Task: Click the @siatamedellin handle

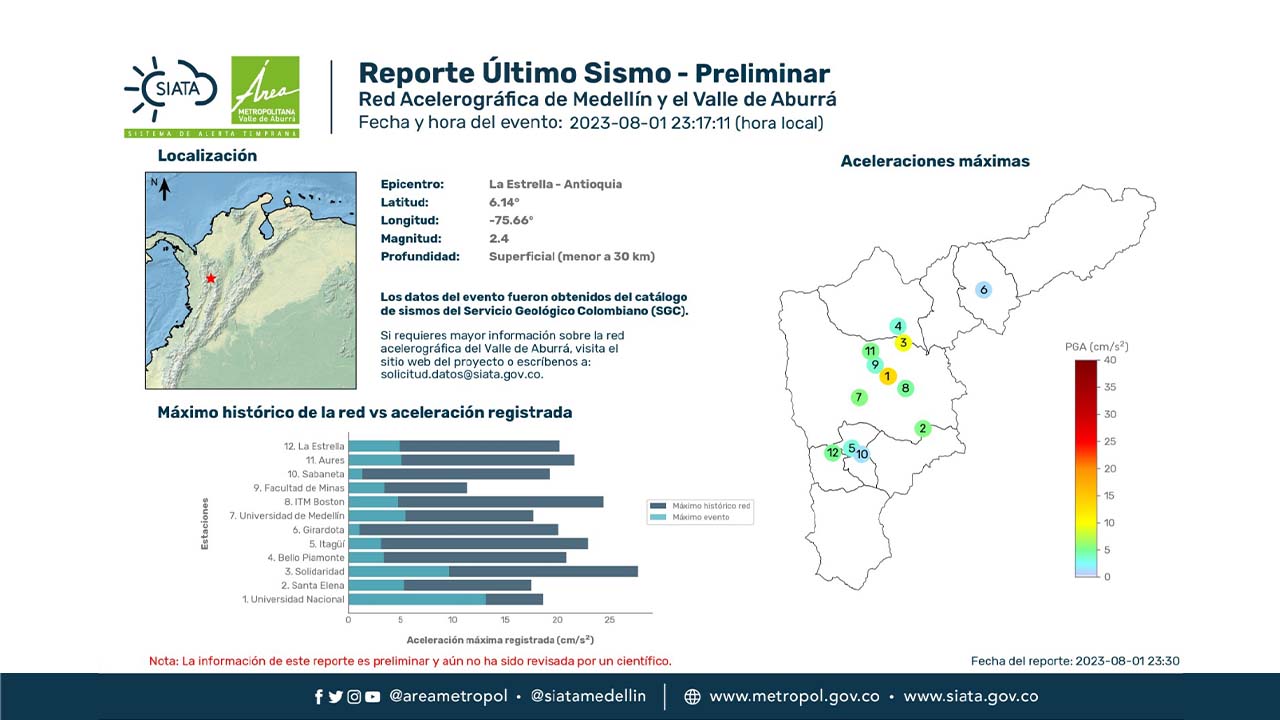Action: (x=588, y=697)
